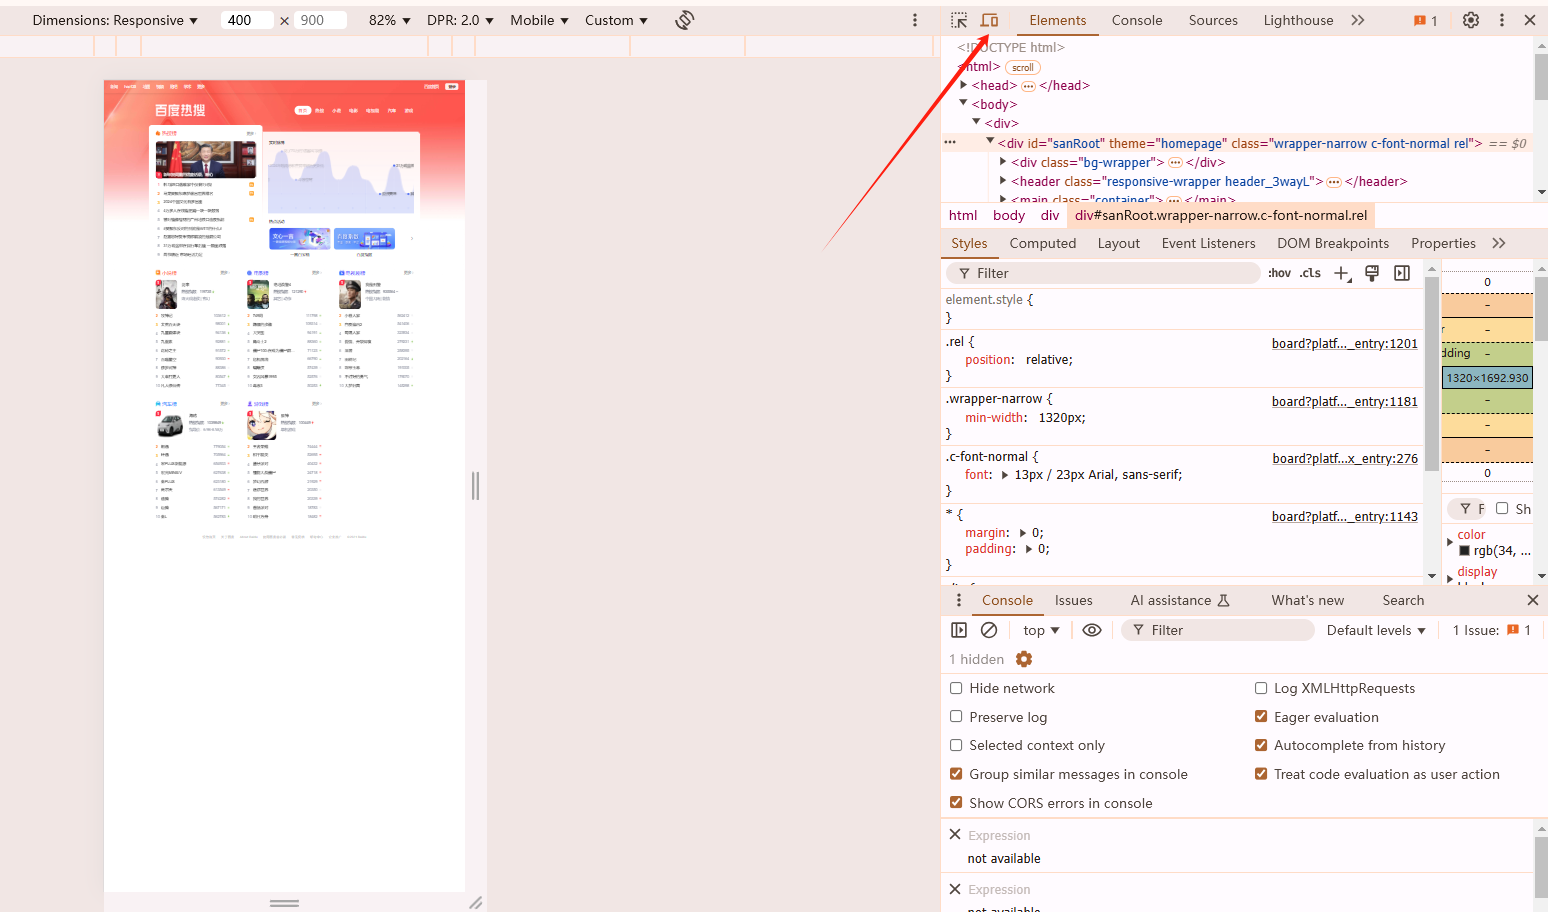1548x912 pixels.
Task: Uncheck Show CORS errors in console
Action: point(956,803)
